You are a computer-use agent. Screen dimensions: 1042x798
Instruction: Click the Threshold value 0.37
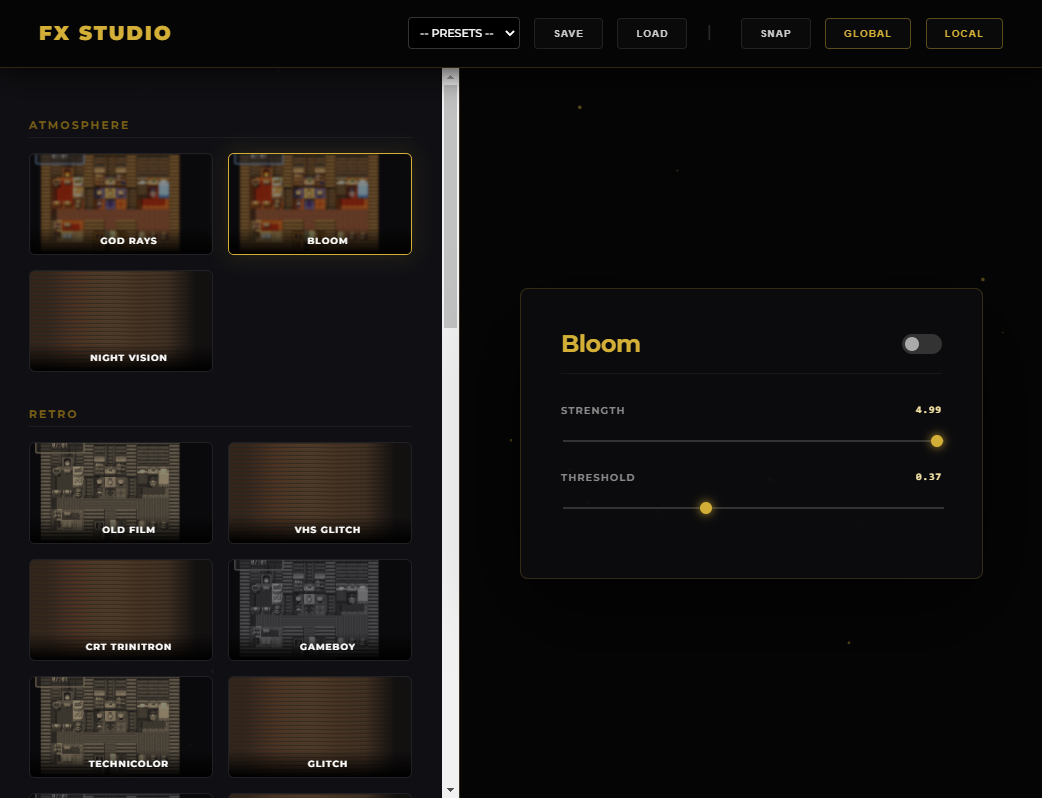click(928, 476)
